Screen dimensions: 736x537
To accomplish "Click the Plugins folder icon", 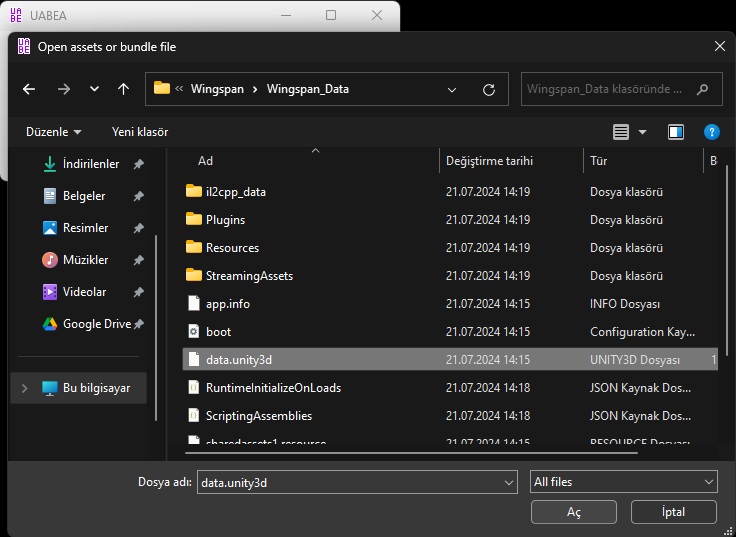I will tap(194, 219).
